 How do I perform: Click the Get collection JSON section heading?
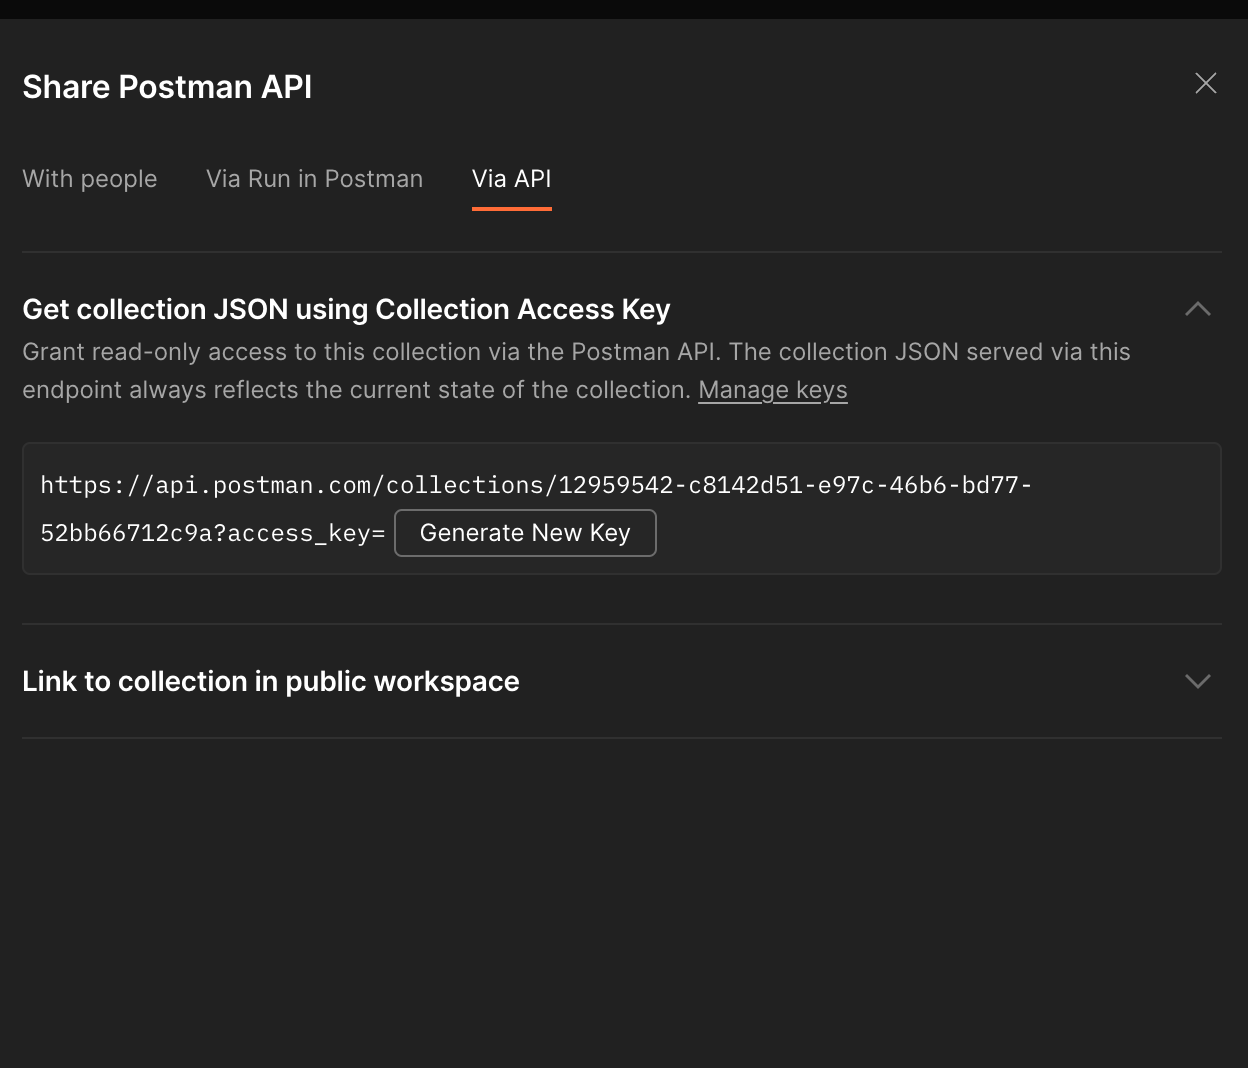click(x=345, y=309)
